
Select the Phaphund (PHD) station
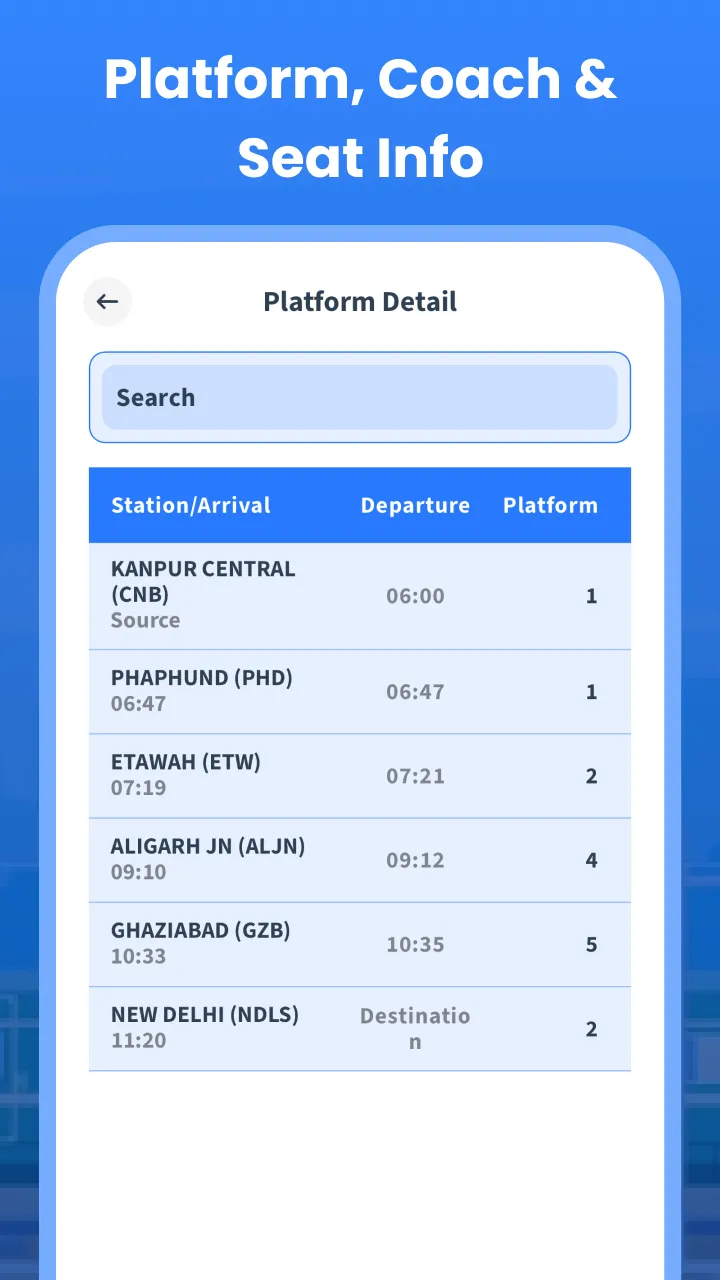[202, 678]
